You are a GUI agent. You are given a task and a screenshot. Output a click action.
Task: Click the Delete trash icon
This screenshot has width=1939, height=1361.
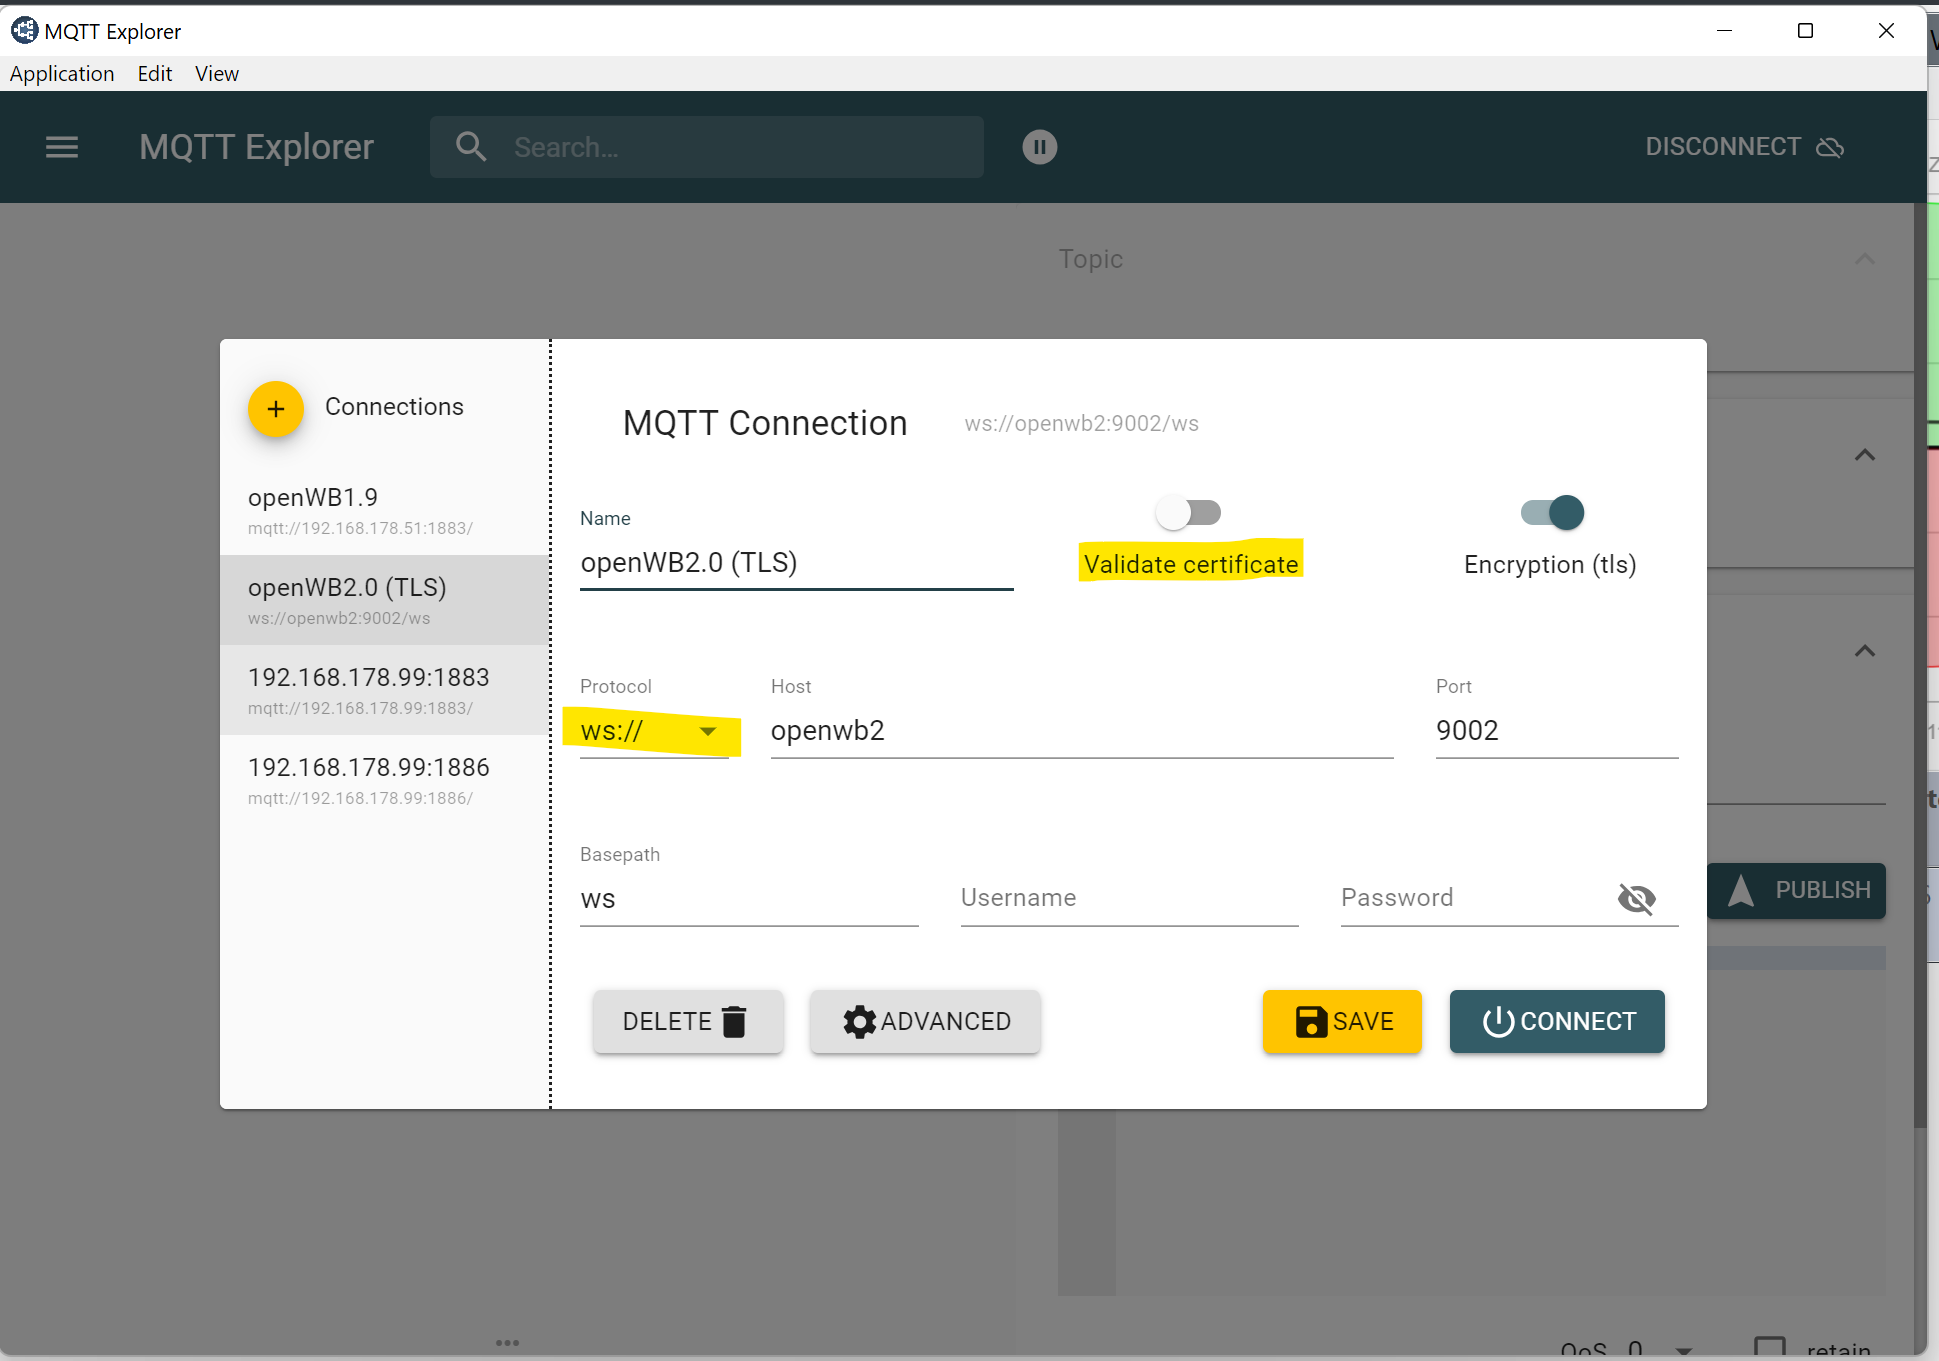(x=735, y=1021)
